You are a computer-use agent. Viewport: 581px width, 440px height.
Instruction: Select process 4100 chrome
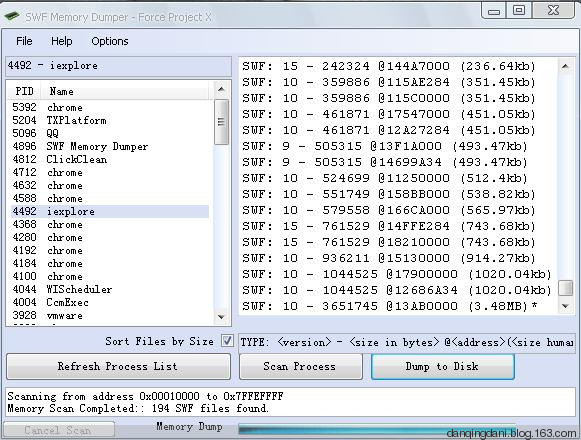point(110,276)
